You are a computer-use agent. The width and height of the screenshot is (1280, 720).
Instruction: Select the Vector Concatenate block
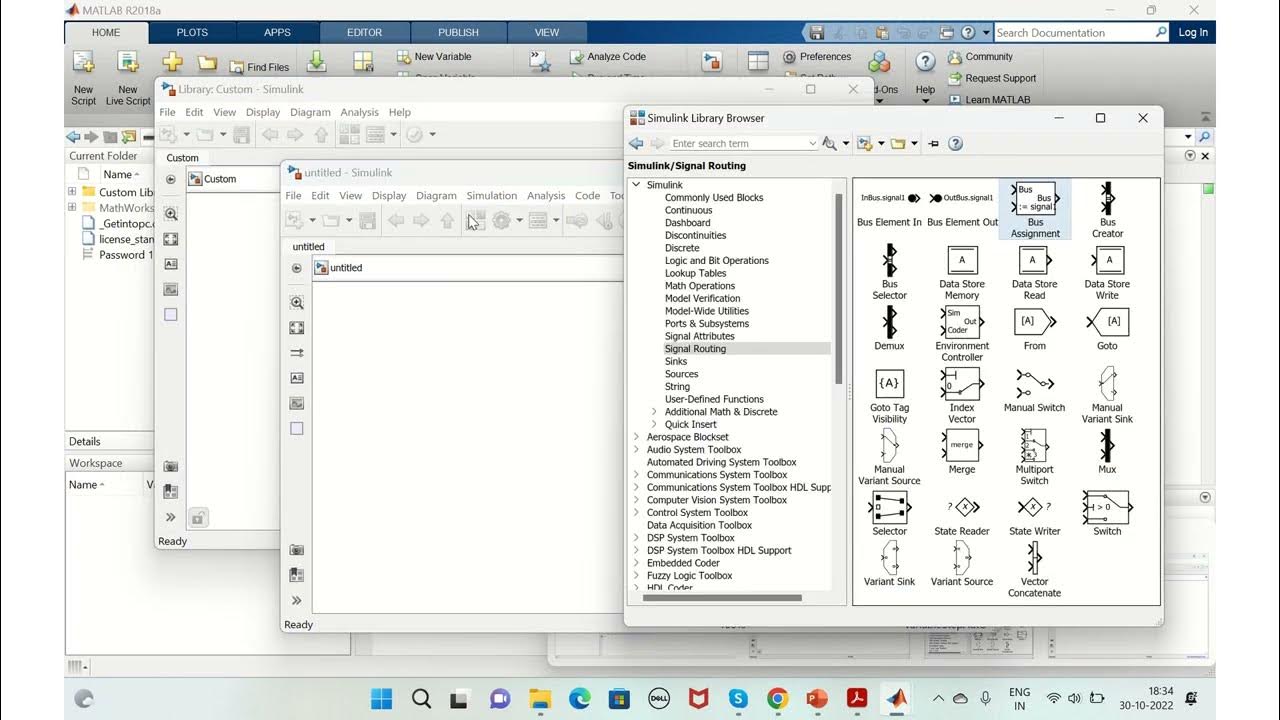[x=1034, y=570]
